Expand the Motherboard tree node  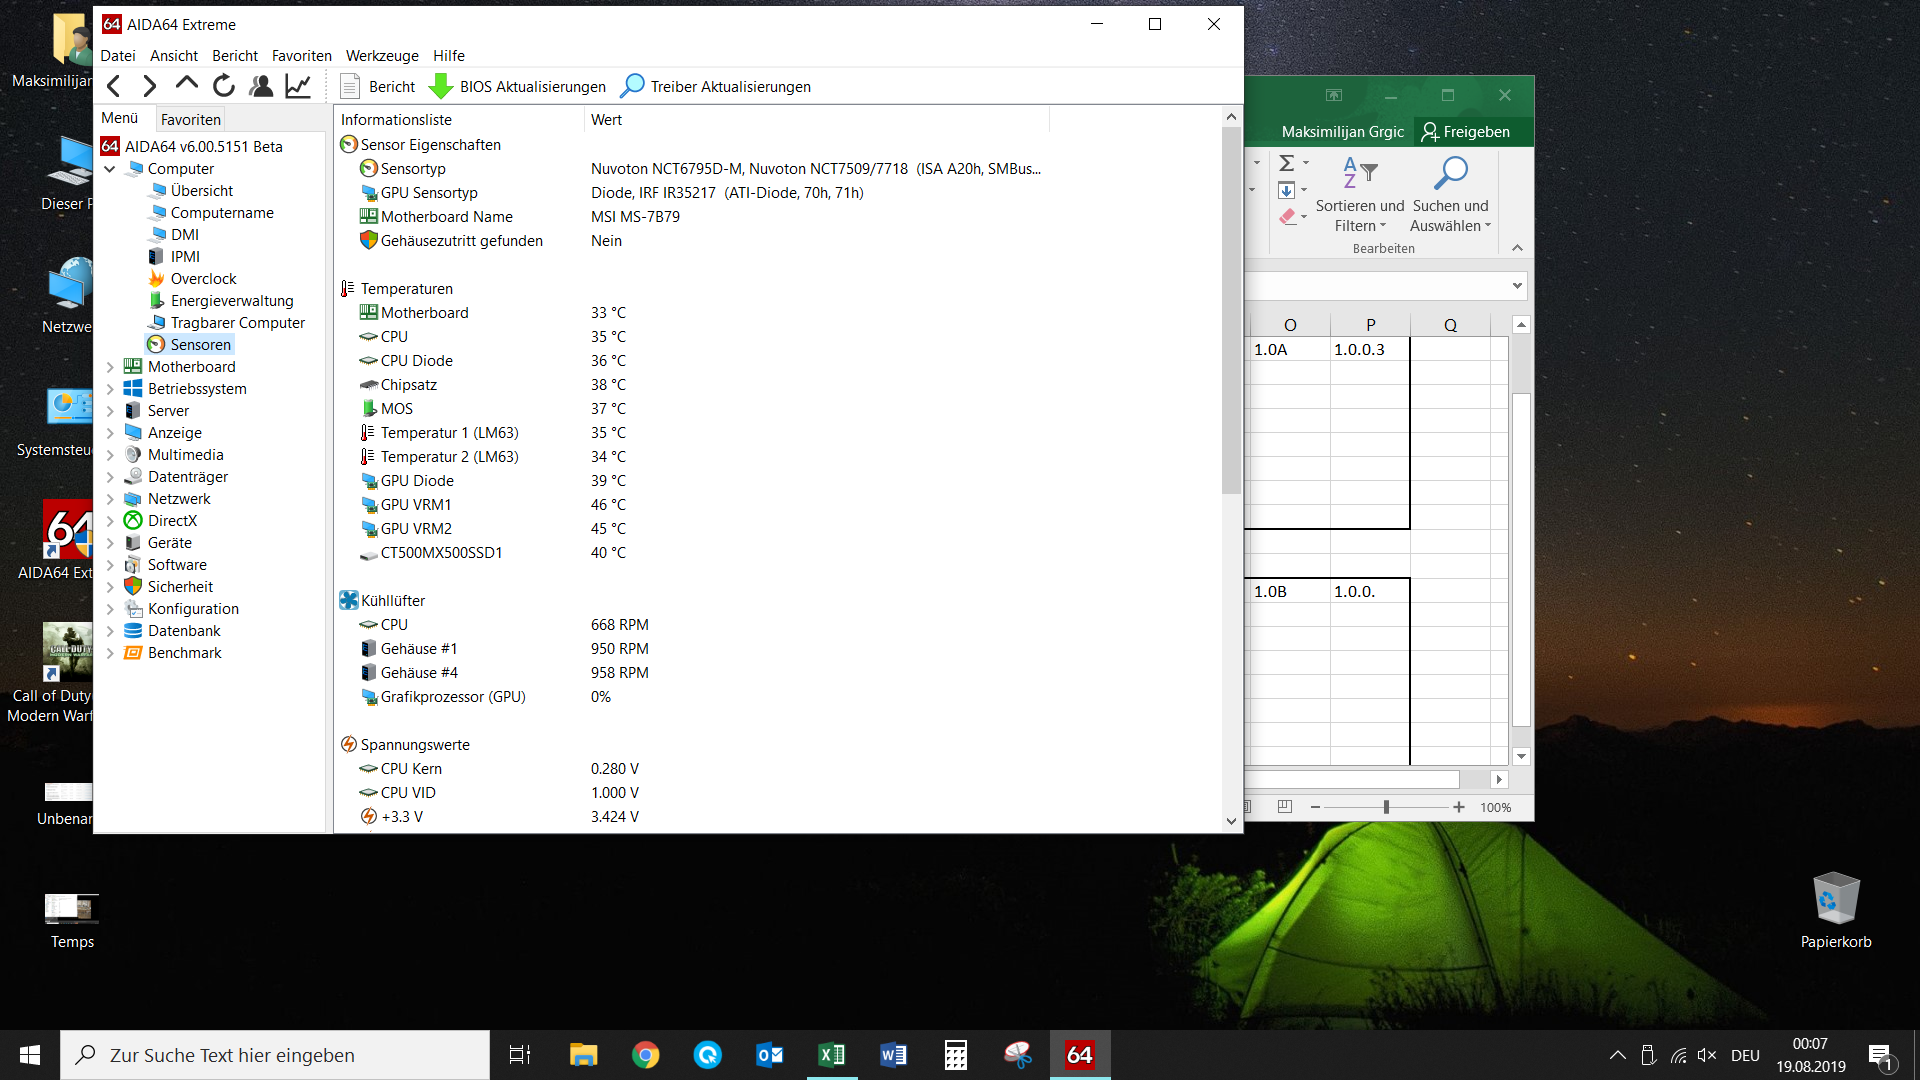[110, 367]
